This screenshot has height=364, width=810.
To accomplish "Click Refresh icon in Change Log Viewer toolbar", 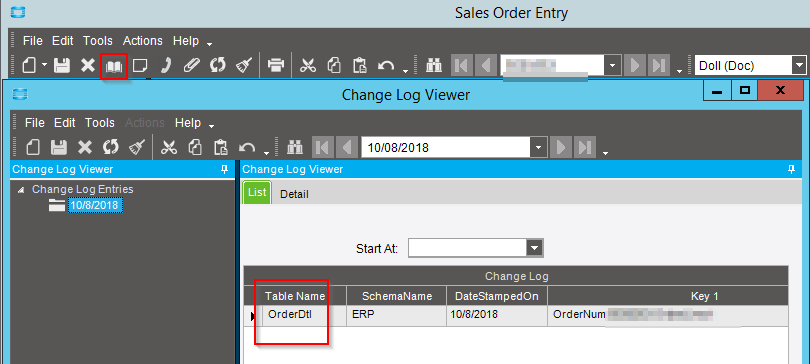I will tap(111, 148).
